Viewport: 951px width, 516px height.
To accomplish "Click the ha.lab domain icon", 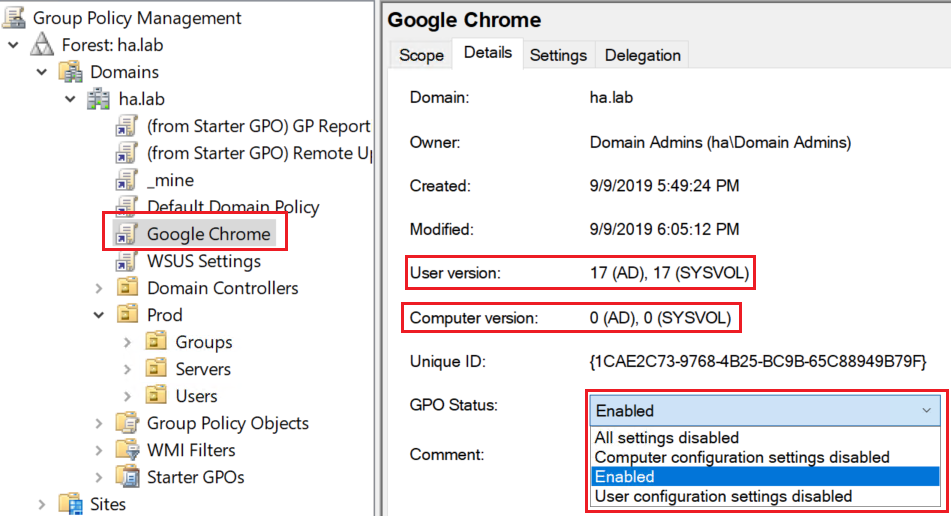I will coord(99,99).
